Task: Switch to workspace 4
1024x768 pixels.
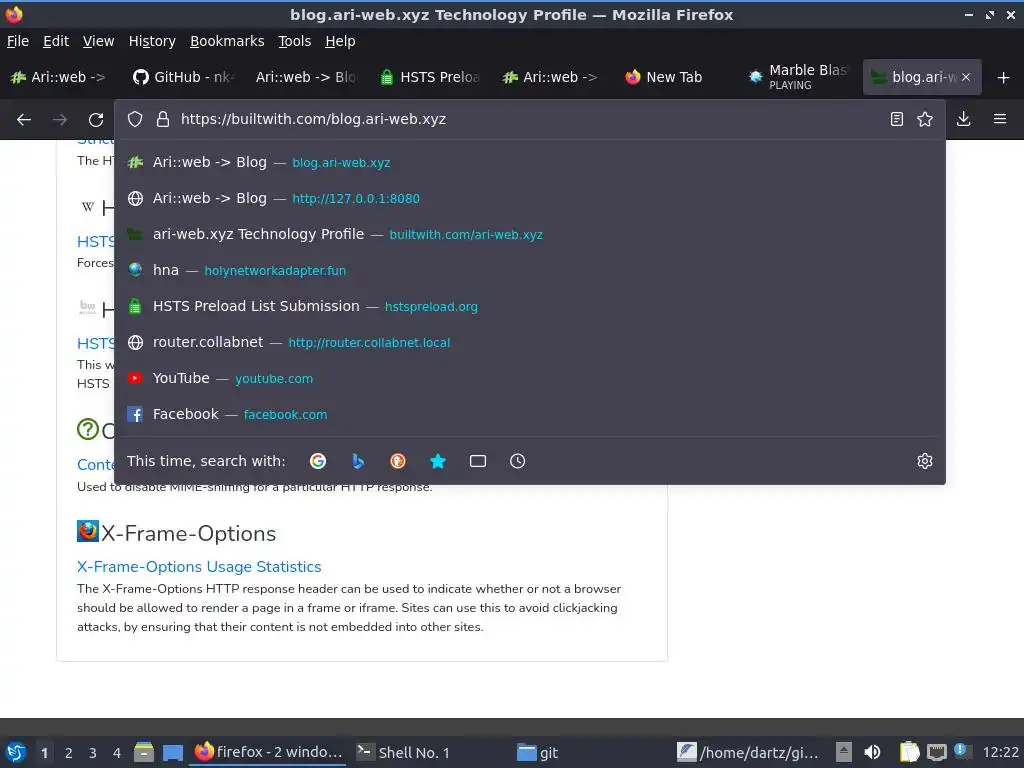Action: (x=117, y=753)
